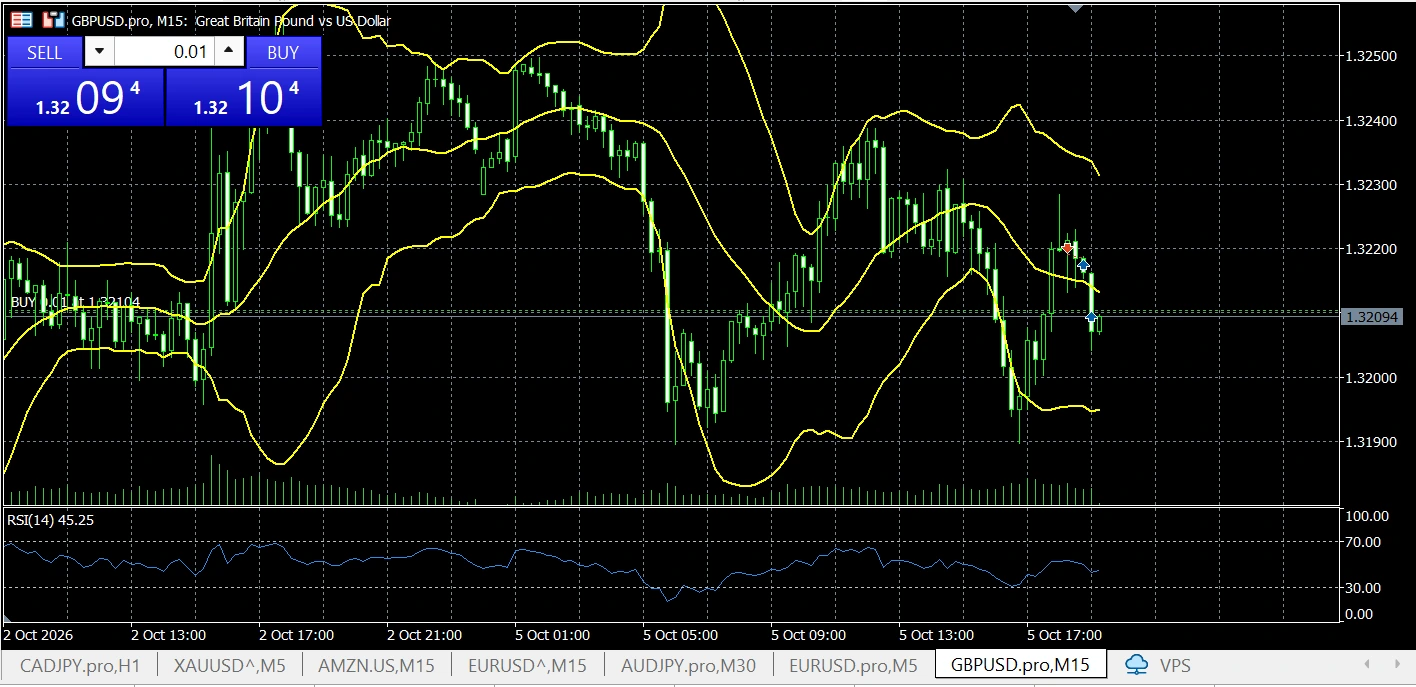Open the EURUSD^,M15 chart tab
The width and height of the screenshot is (1416, 687).
click(x=527, y=665)
